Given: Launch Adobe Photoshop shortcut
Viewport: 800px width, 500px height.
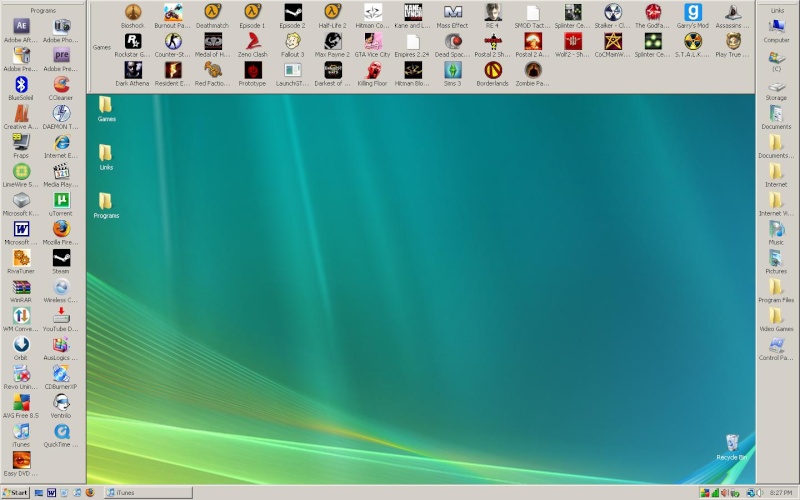Looking at the screenshot, I should [x=61, y=30].
